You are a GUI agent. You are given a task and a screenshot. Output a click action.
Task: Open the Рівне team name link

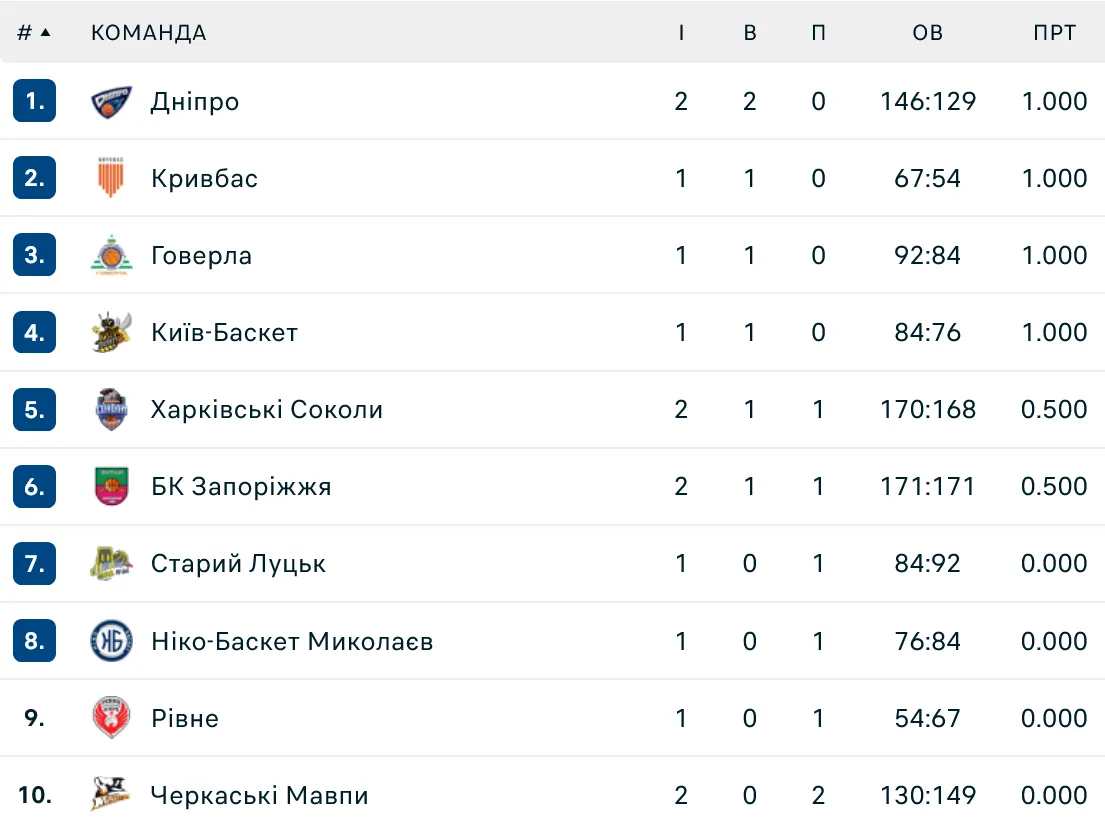[x=185, y=718]
